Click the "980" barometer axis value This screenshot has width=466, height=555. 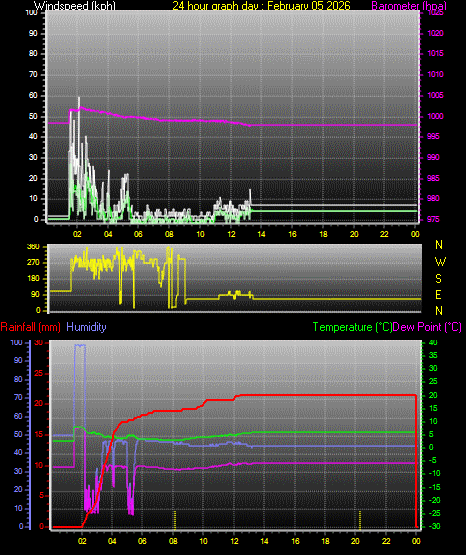coord(433,198)
